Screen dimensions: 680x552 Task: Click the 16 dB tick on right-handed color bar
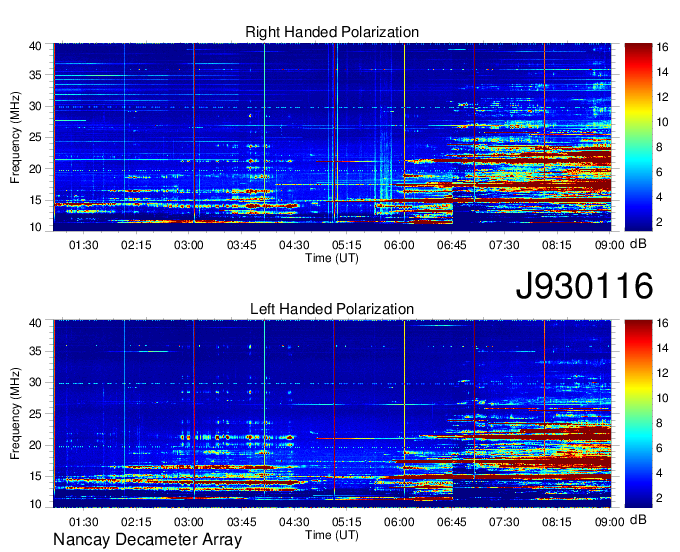662,47
